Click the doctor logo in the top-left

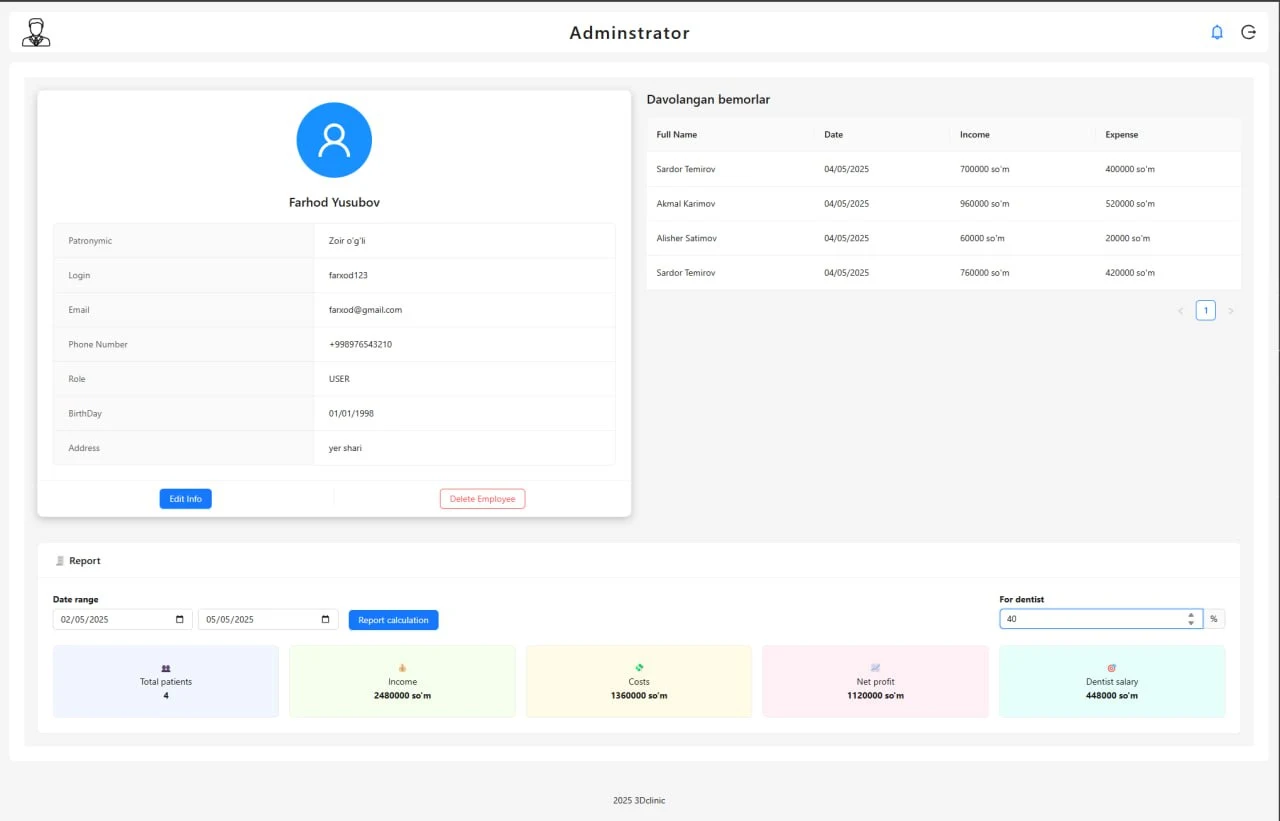pyautogui.click(x=36, y=32)
